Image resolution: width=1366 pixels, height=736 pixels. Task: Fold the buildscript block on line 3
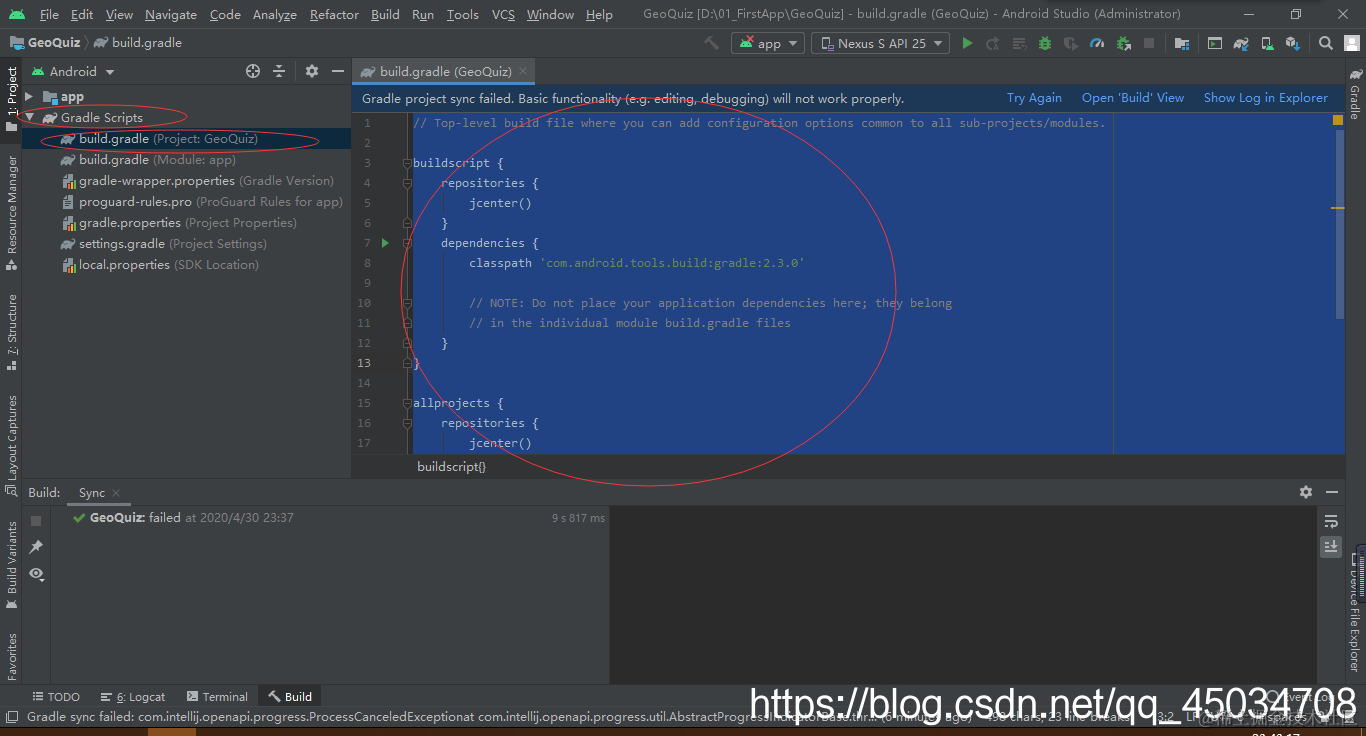(407, 163)
